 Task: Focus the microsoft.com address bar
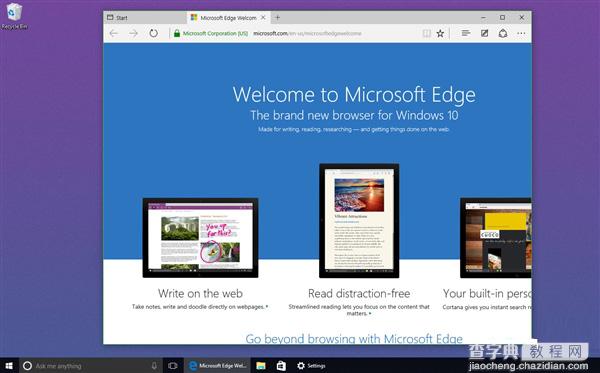click(307, 33)
